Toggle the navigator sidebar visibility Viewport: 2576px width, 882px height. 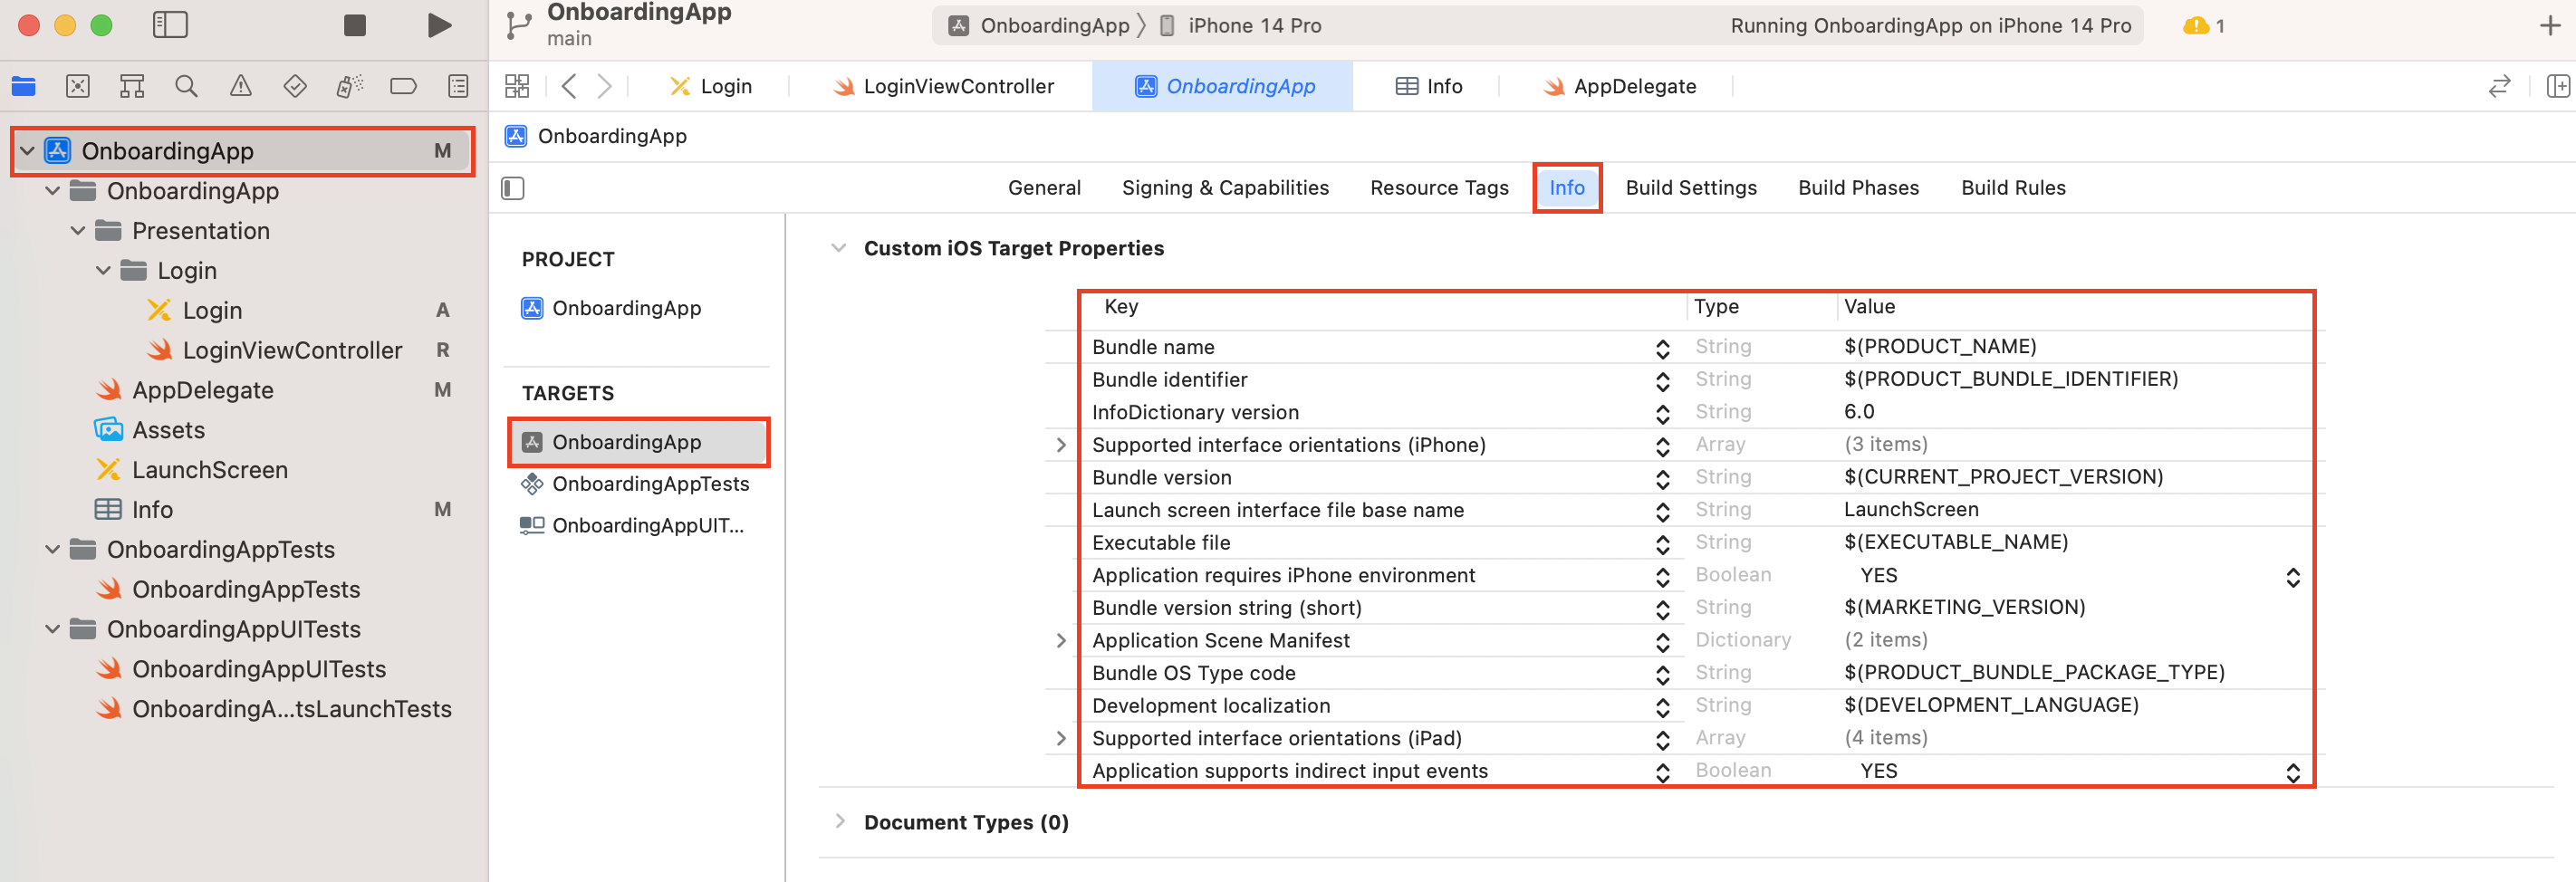pos(170,25)
